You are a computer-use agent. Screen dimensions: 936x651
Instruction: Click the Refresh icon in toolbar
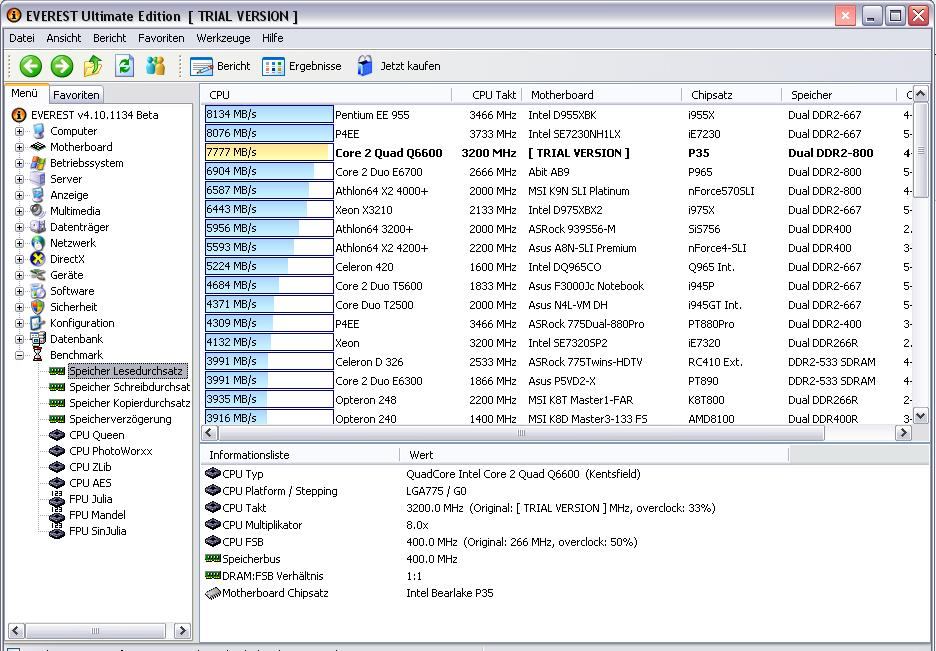[x=124, y=66]
